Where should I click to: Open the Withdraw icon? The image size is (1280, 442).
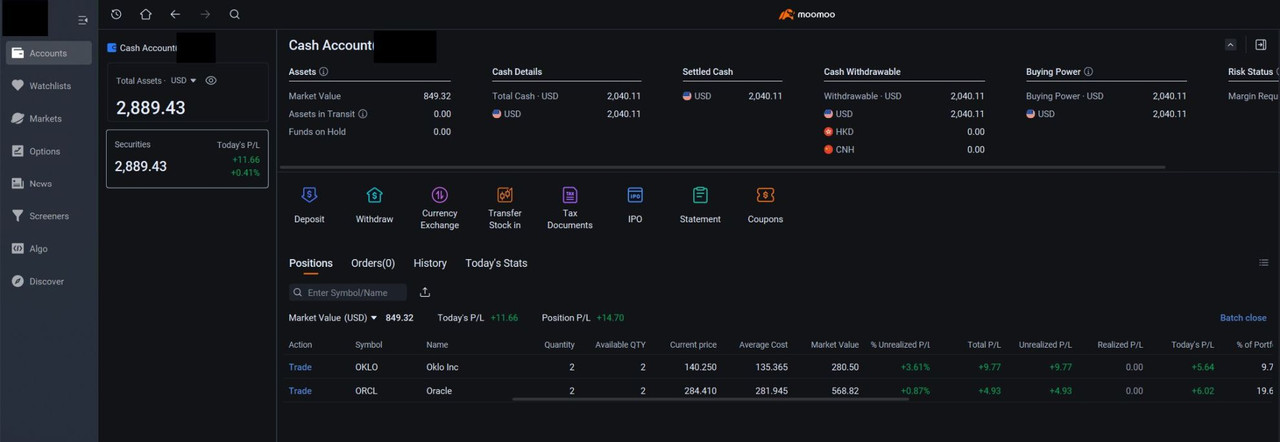coord(374,195)
